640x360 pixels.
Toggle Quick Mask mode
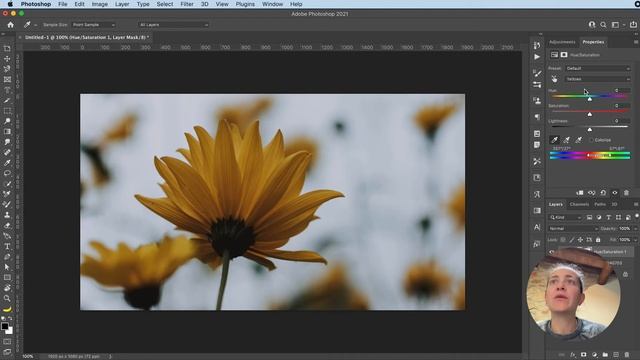tap(7, 342)
